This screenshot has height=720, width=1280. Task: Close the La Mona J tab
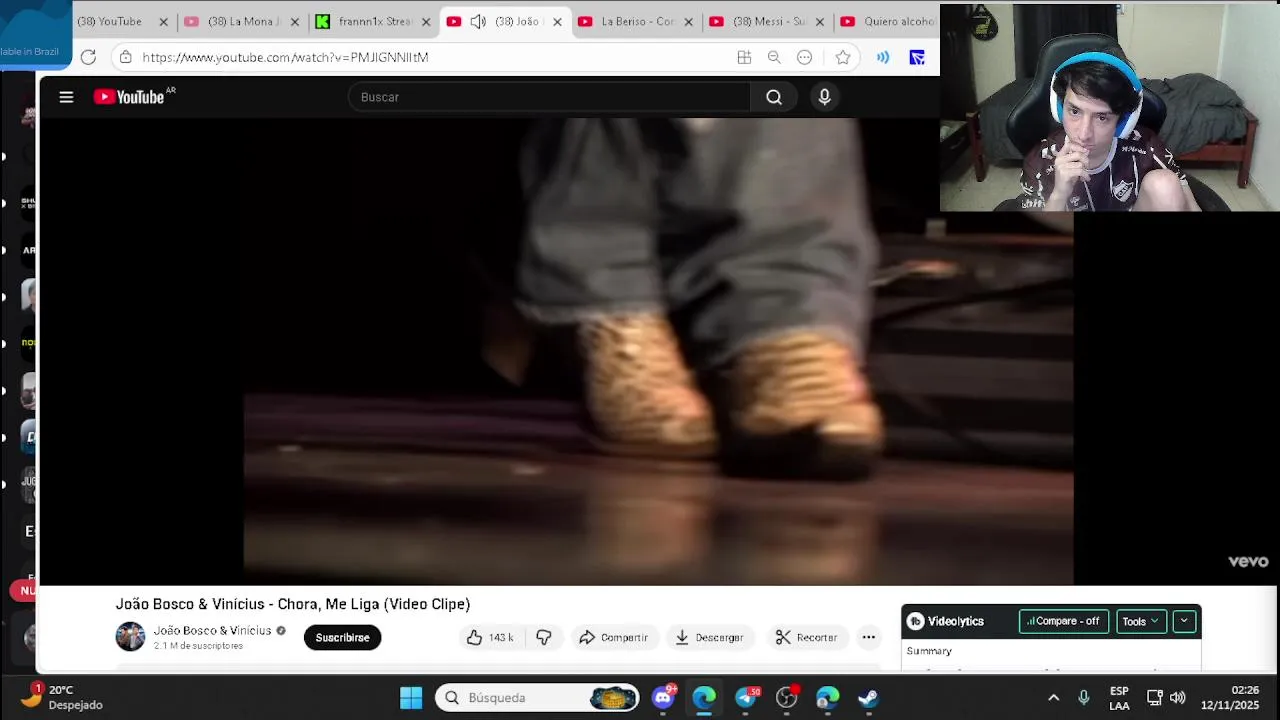295,21
